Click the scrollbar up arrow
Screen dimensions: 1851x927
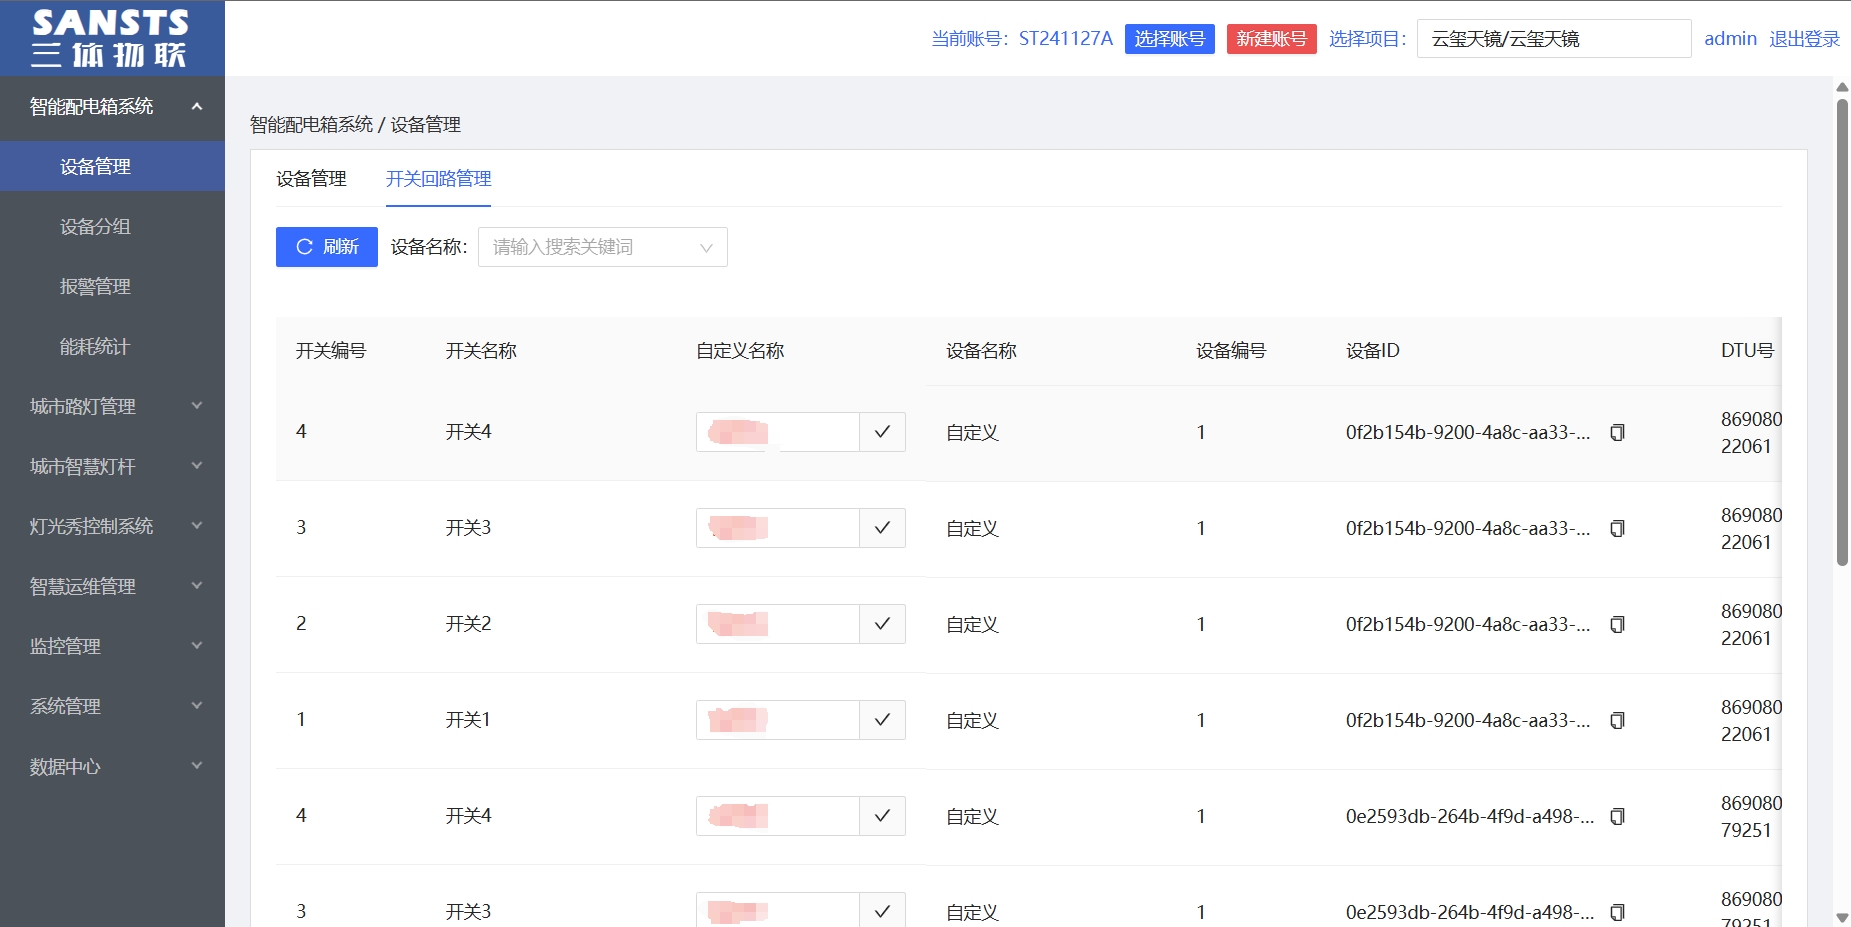point(1842,87)
